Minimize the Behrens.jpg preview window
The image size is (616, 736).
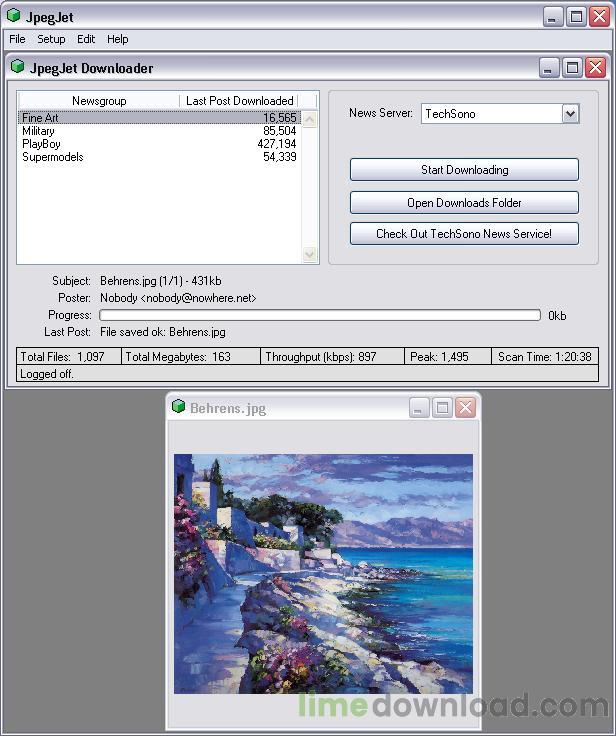[419, 407]
